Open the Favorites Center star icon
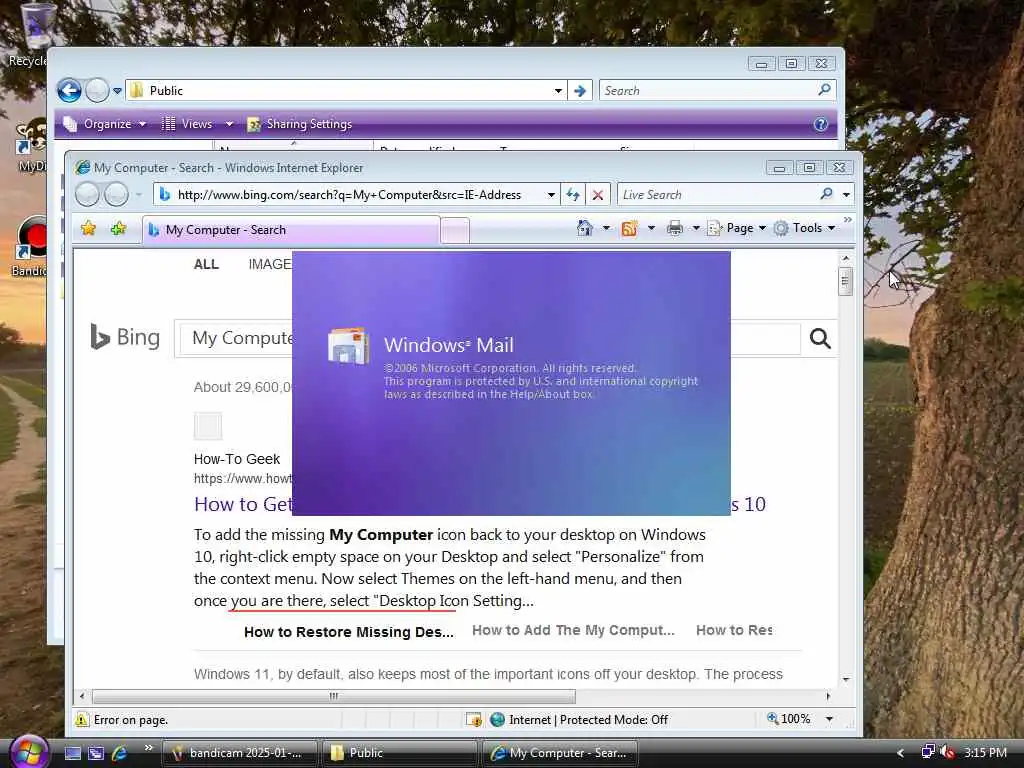The height and width of the screenshot is (768, 1024). pyautogui.click(x=88, y=229)
